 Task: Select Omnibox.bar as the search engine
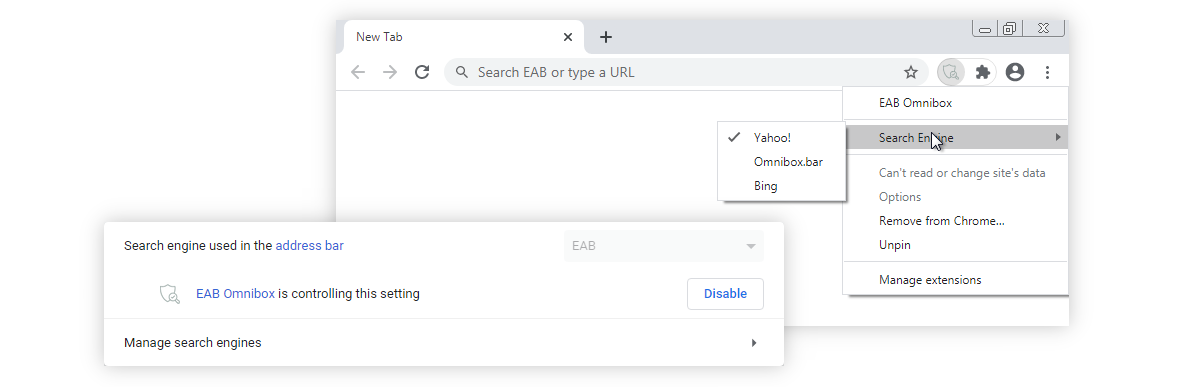pos(782,162)
